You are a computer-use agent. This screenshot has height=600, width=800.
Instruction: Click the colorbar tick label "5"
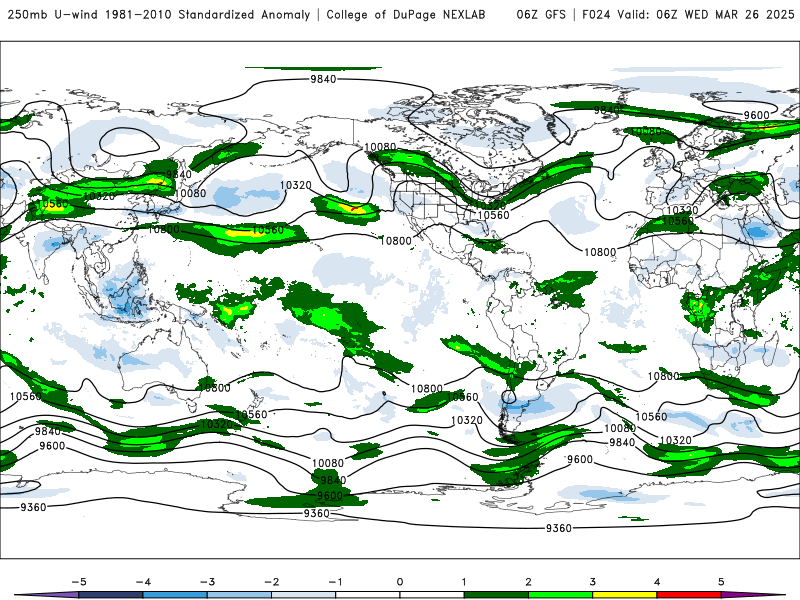pyautogui.click(x=721, y=582)
